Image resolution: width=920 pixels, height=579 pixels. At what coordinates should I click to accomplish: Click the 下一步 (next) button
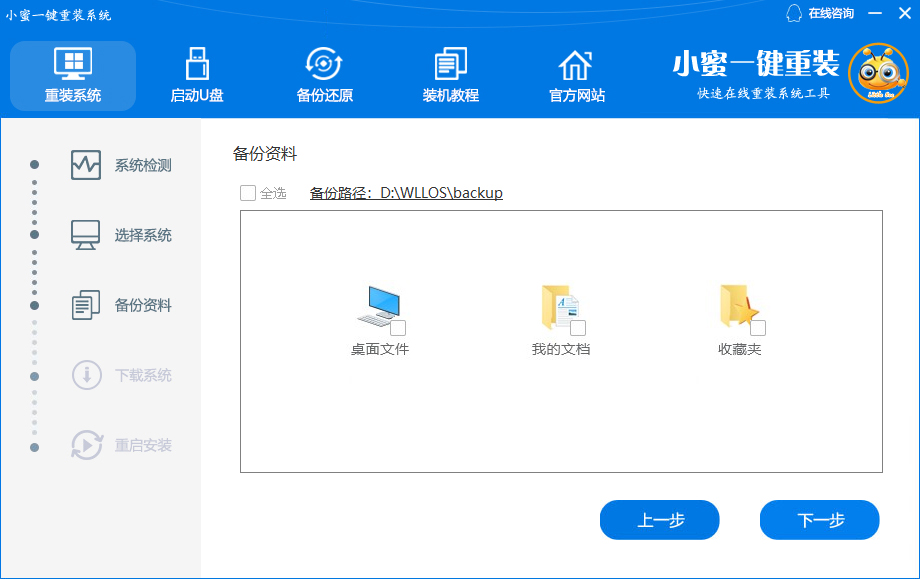(819, 520)
